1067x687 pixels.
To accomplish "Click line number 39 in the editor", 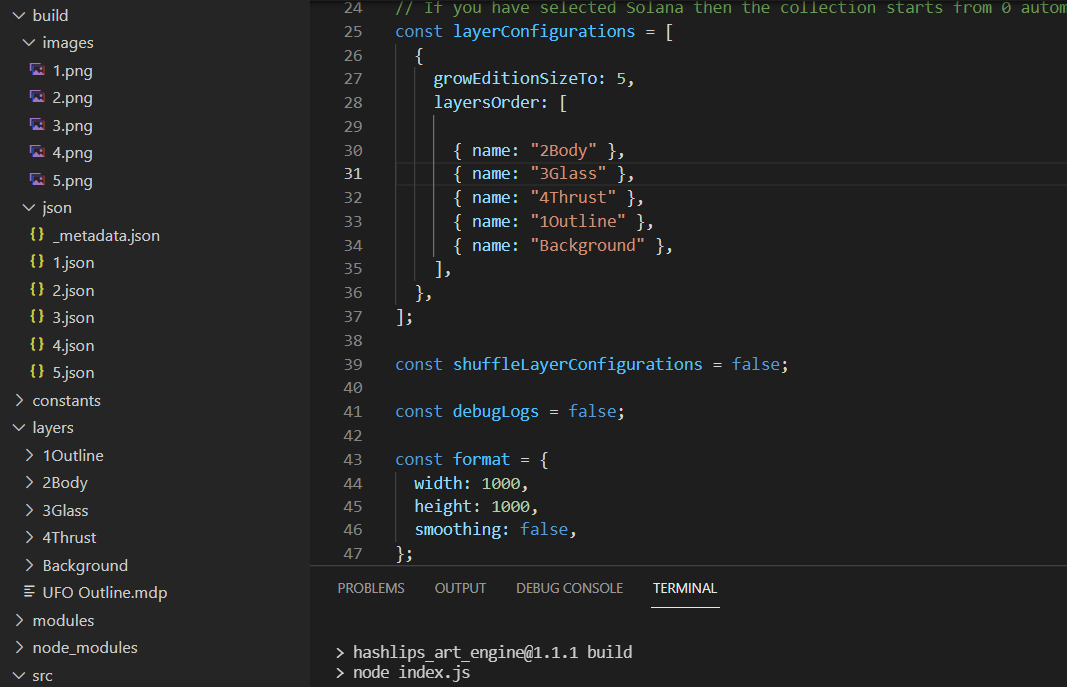I will pyautogui.click(x=353, y=364).
